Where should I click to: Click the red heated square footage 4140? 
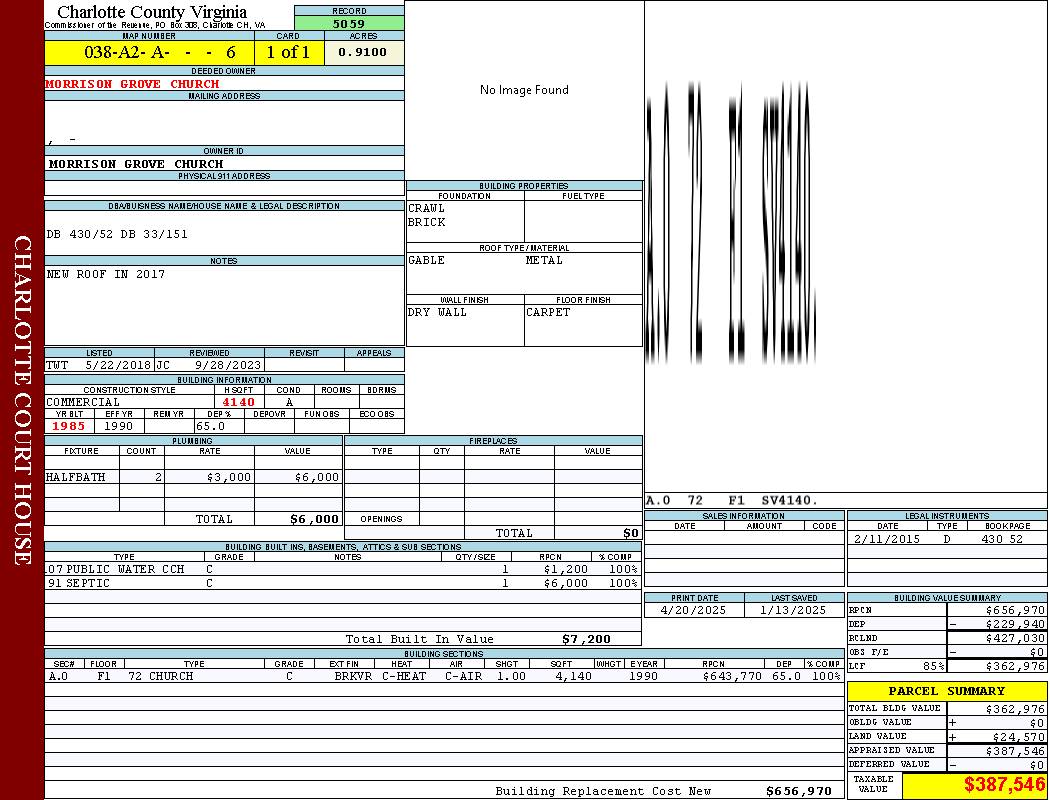pyautogui.click(x=239, y=402)
